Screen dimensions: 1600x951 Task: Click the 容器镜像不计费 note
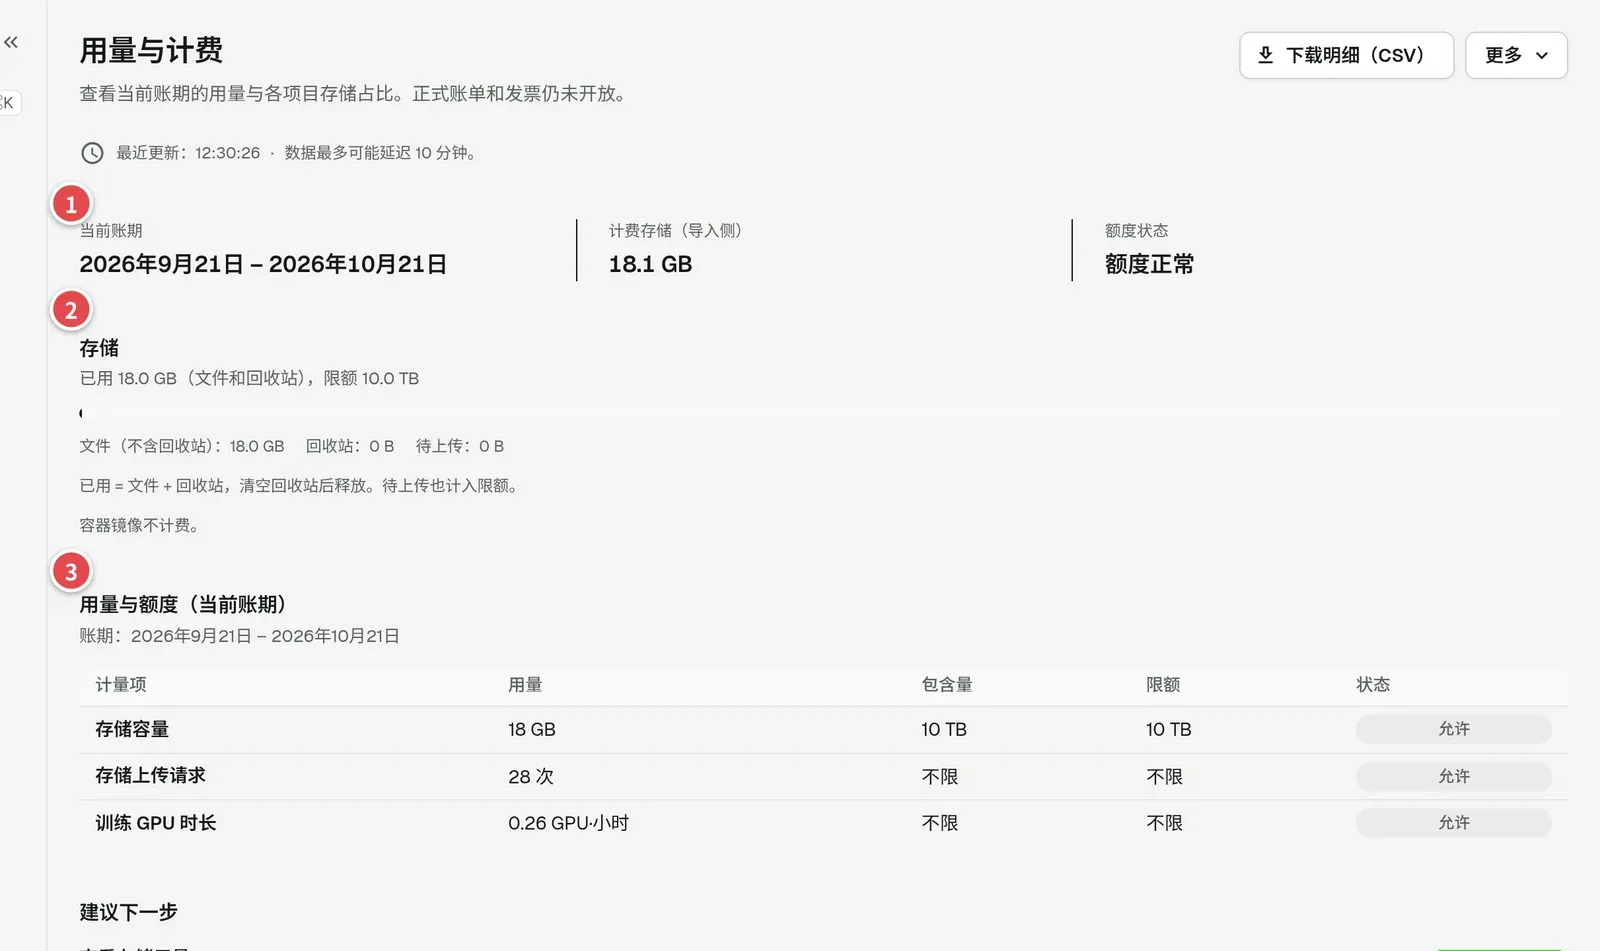point(139,525)
